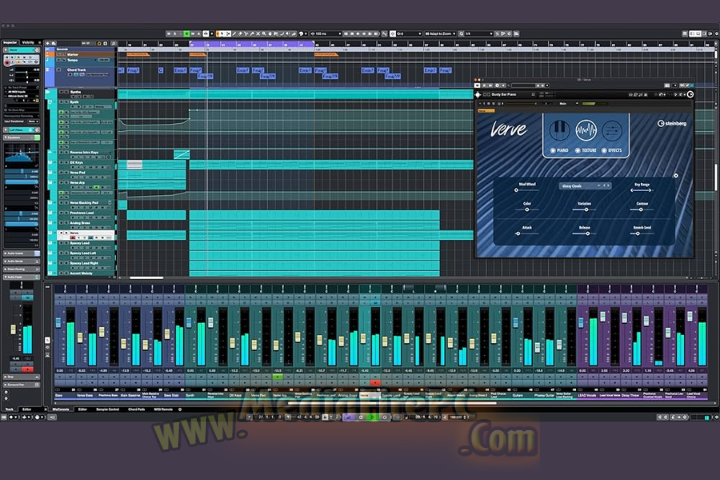Click the quantize magnifier icon beside 1/4 field
720x480 pixels.
click(x=461, y=34)
